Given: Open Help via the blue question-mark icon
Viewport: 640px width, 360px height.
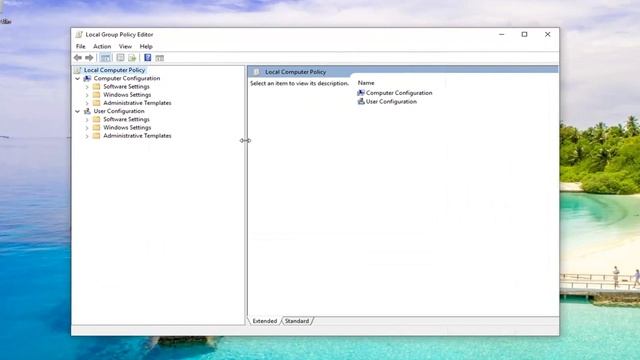Looking at the screenshot, I should tap(148, 58).
